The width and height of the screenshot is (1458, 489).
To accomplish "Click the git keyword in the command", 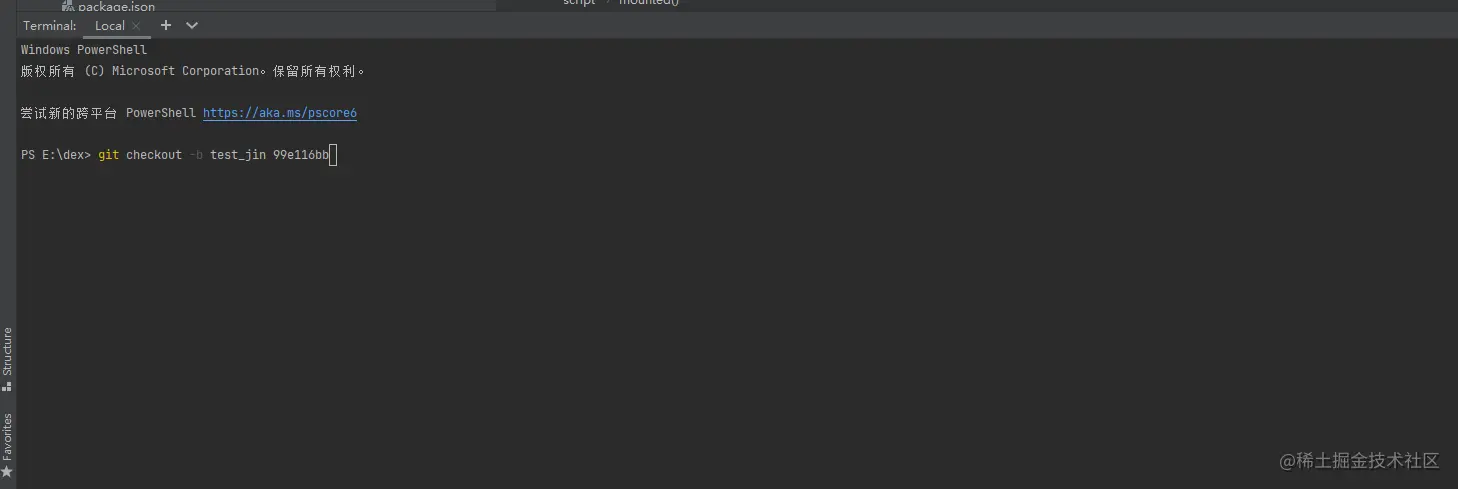I will (x=108, y=155).
